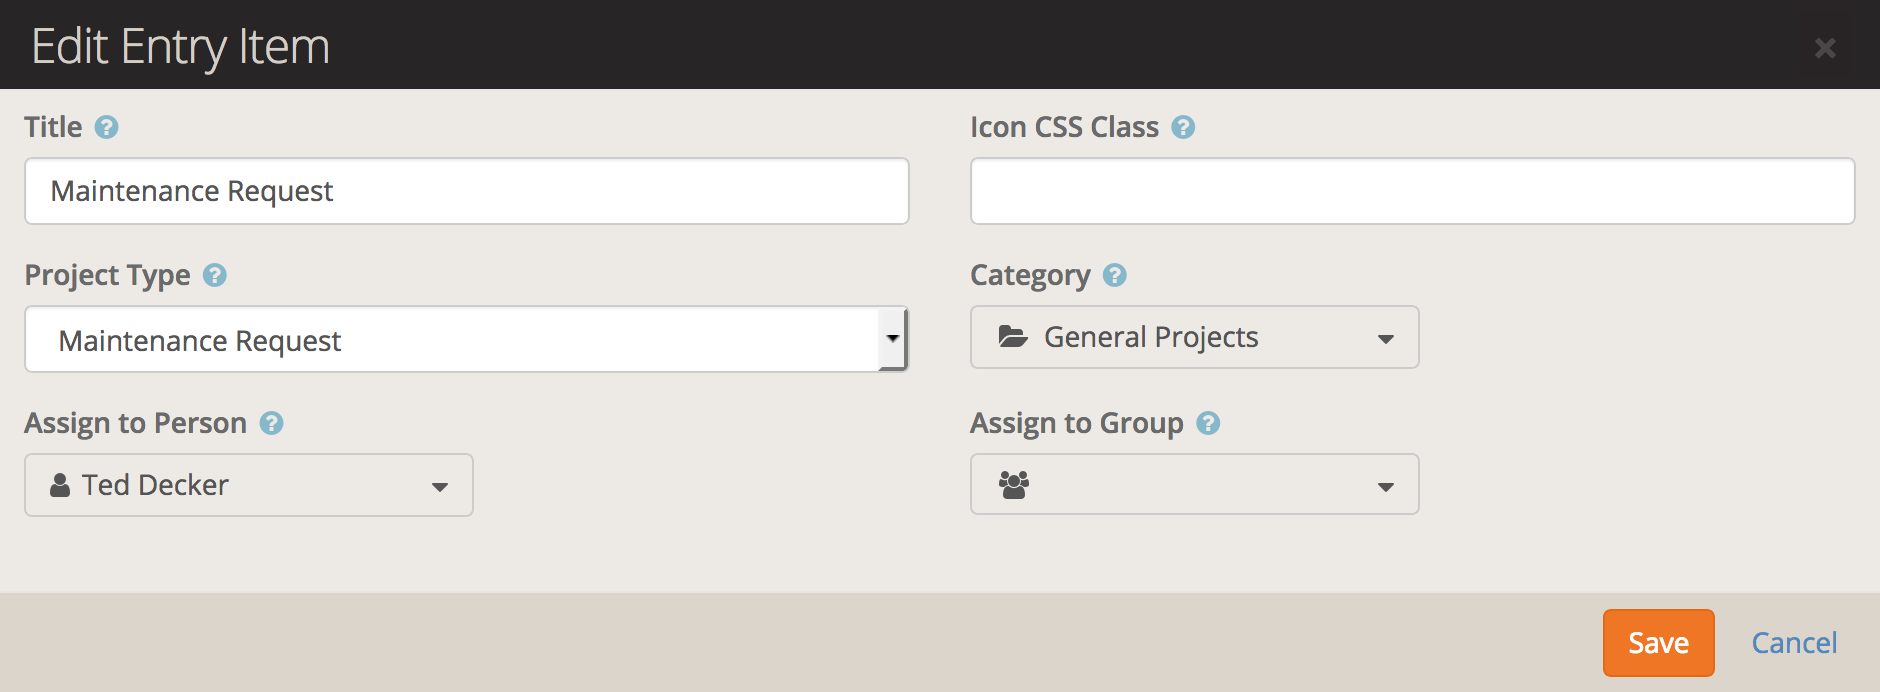Viewport: 1880px width, 692px height.
Task: Expand the Assign to Group picker caret
Action: [x=1385, y=487]
